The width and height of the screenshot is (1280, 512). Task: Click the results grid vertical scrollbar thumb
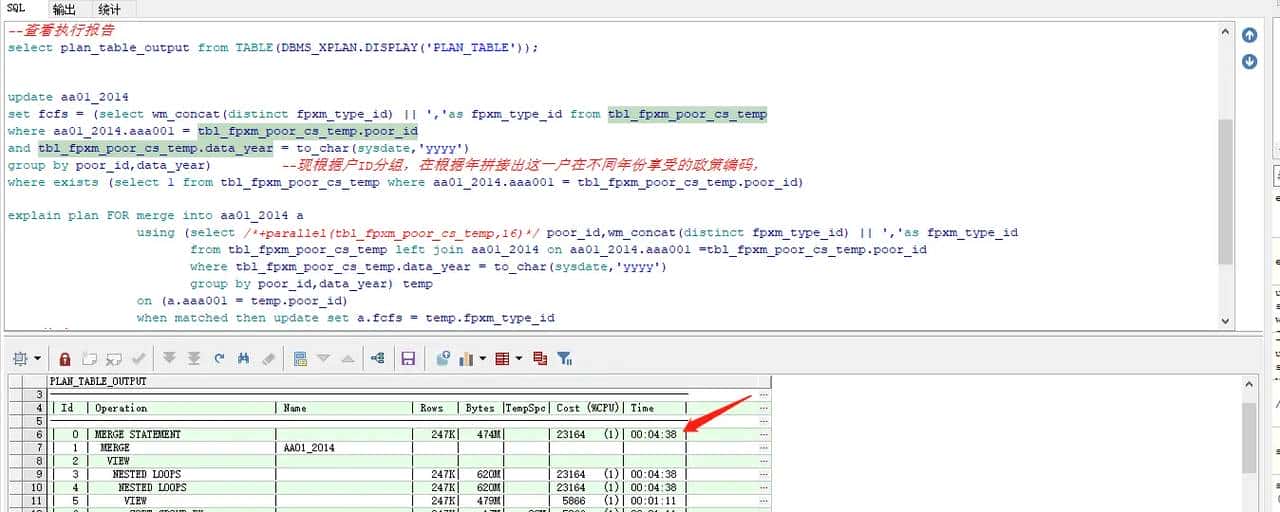coord(1250,438)
